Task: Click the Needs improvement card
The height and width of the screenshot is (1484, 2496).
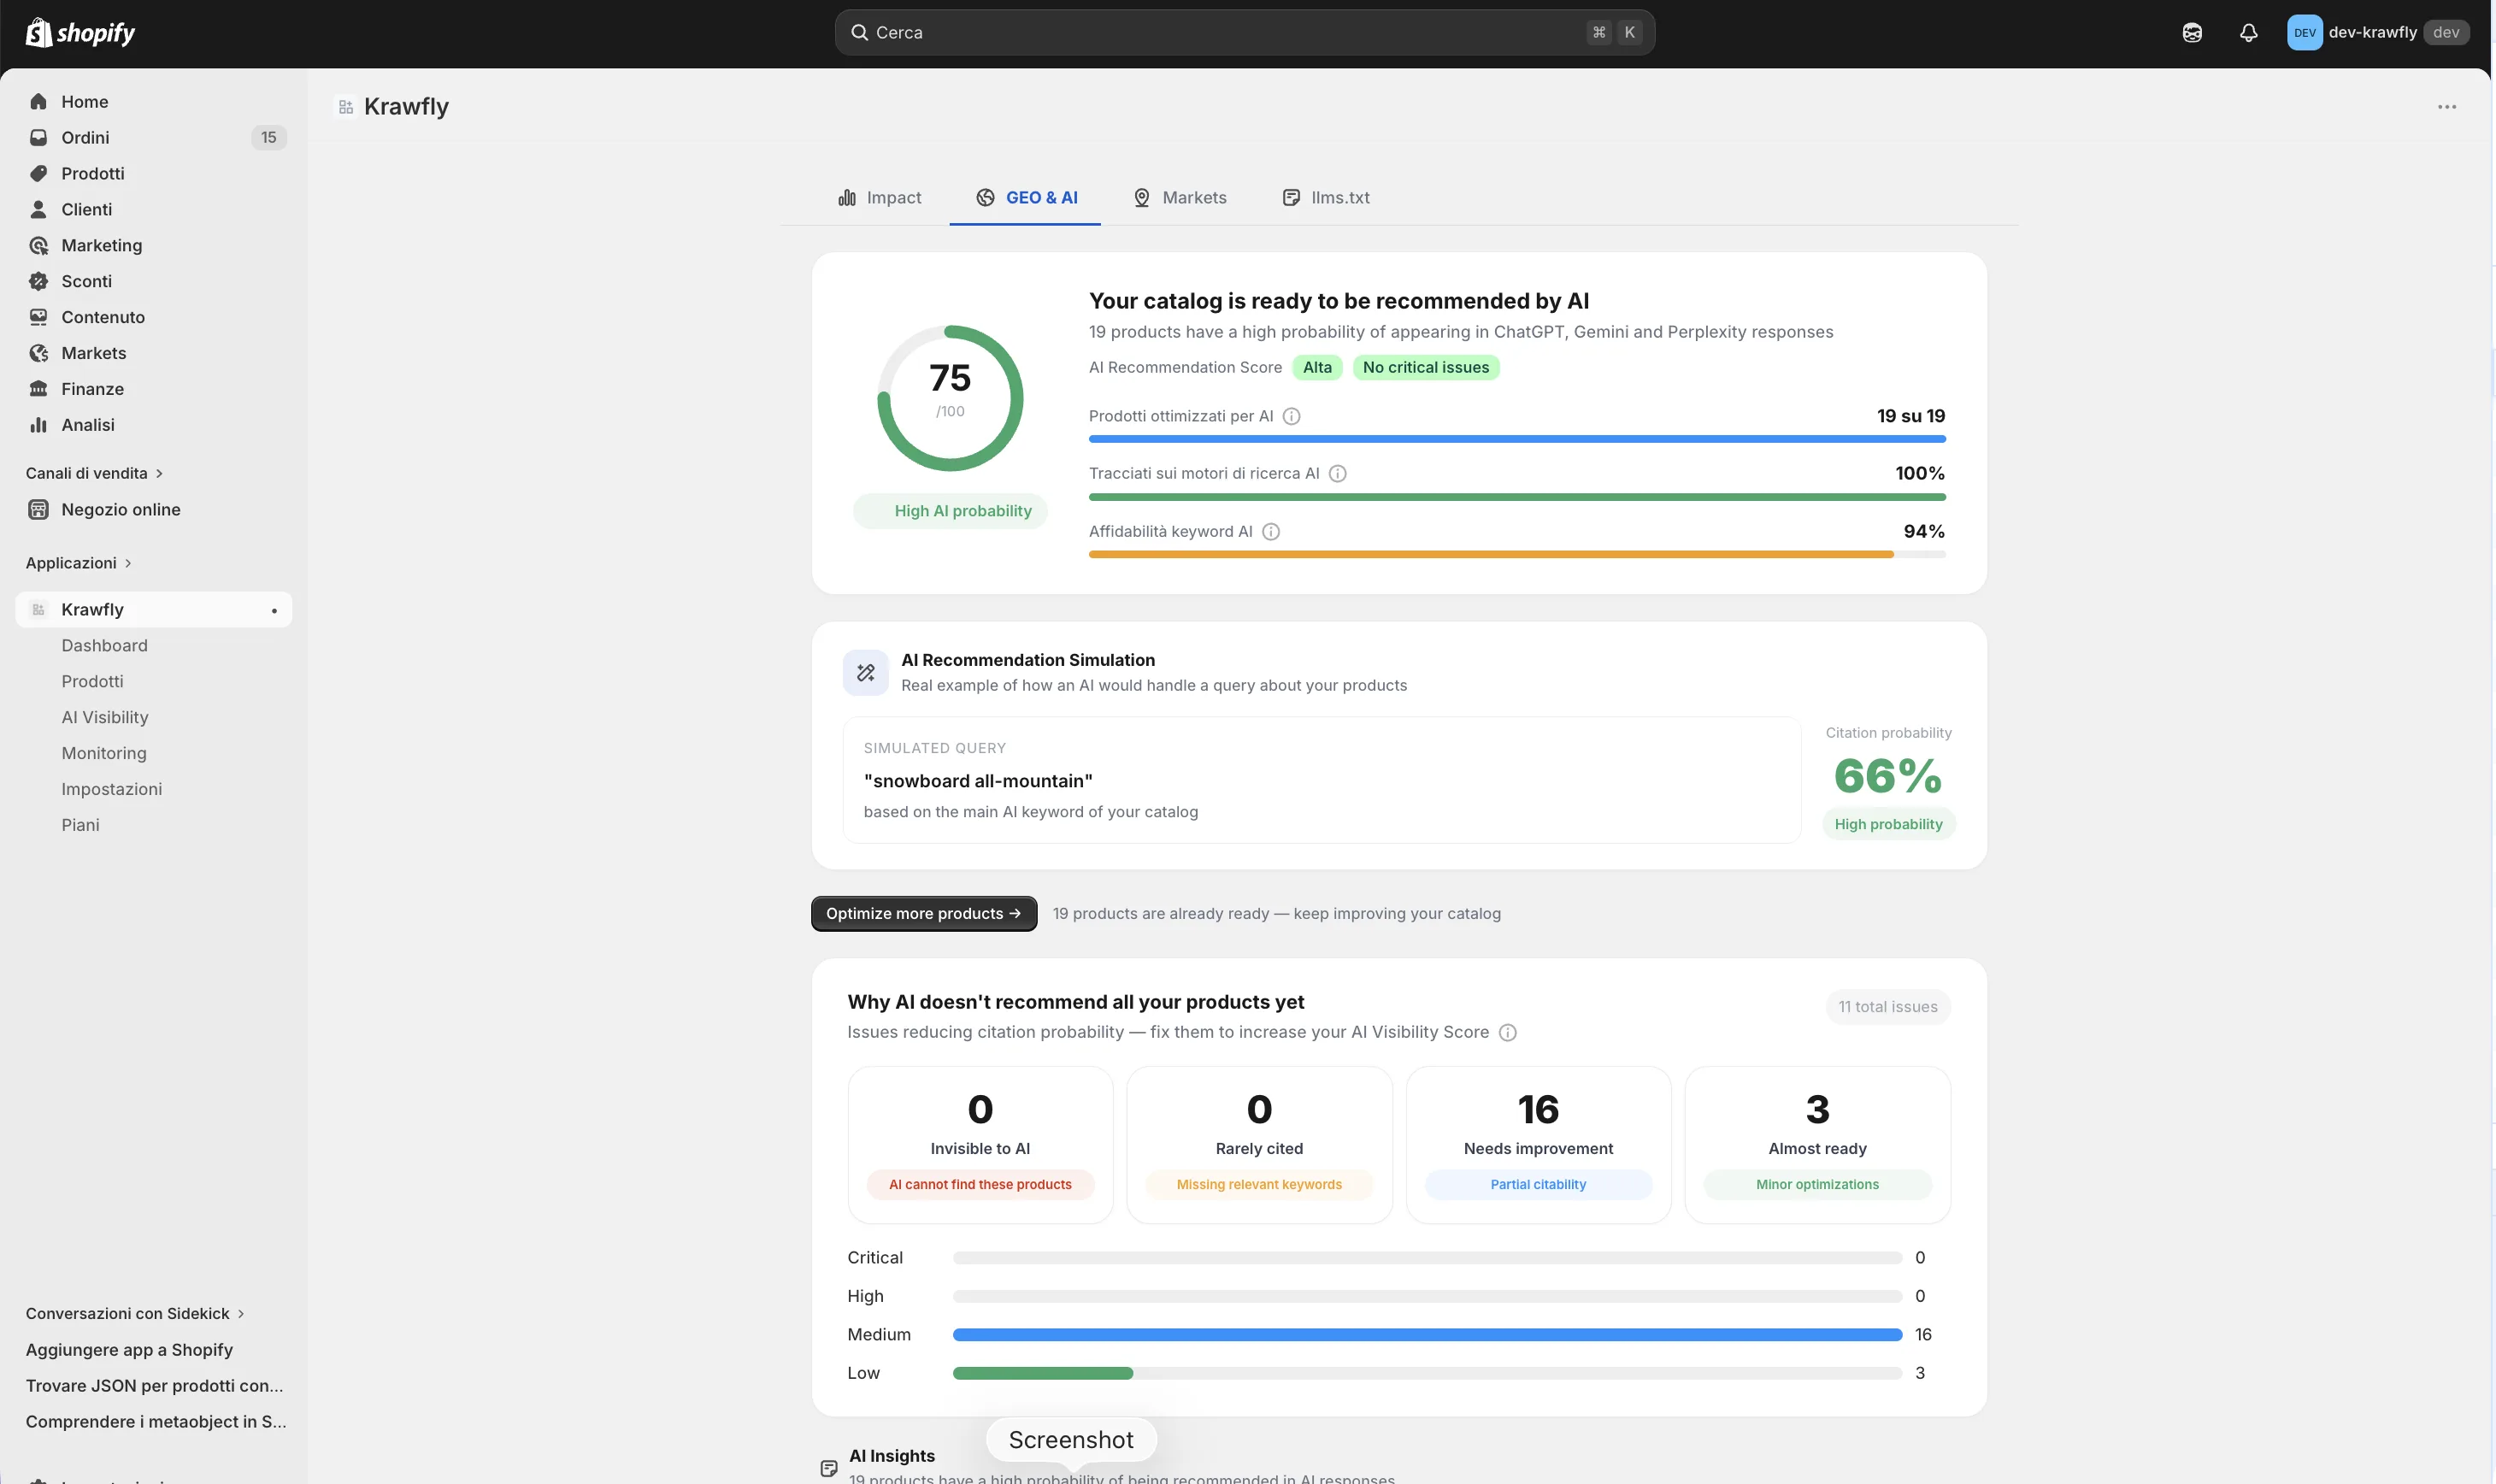Action: [1538, 1145]
